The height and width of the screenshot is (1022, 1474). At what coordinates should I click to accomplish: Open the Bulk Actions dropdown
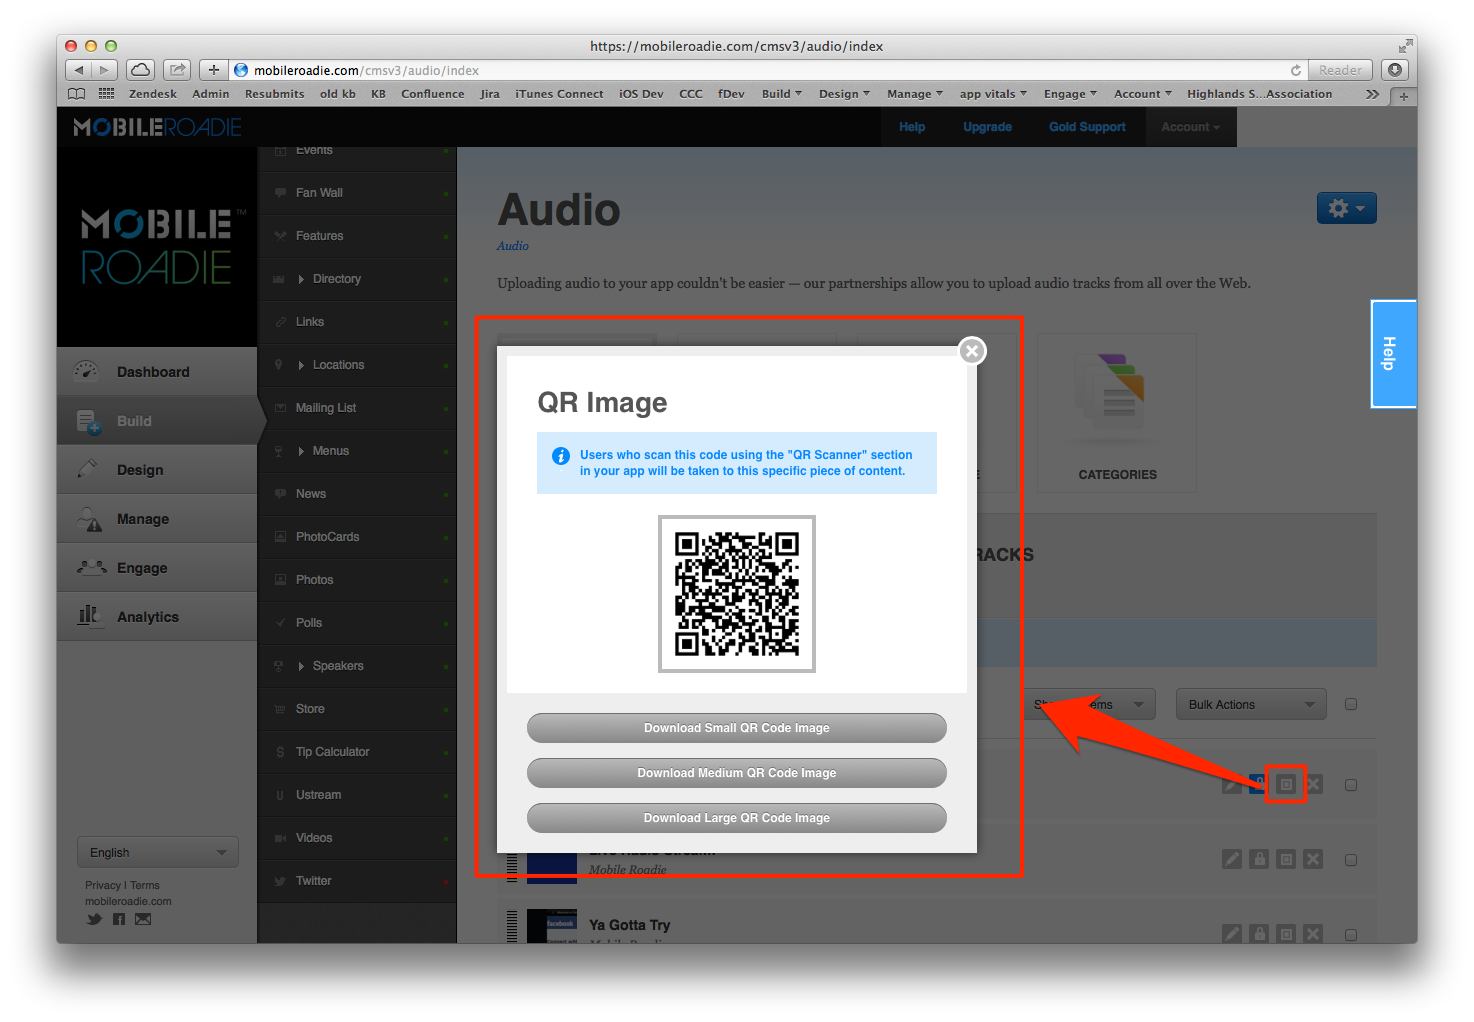(x=1250, y=705)
